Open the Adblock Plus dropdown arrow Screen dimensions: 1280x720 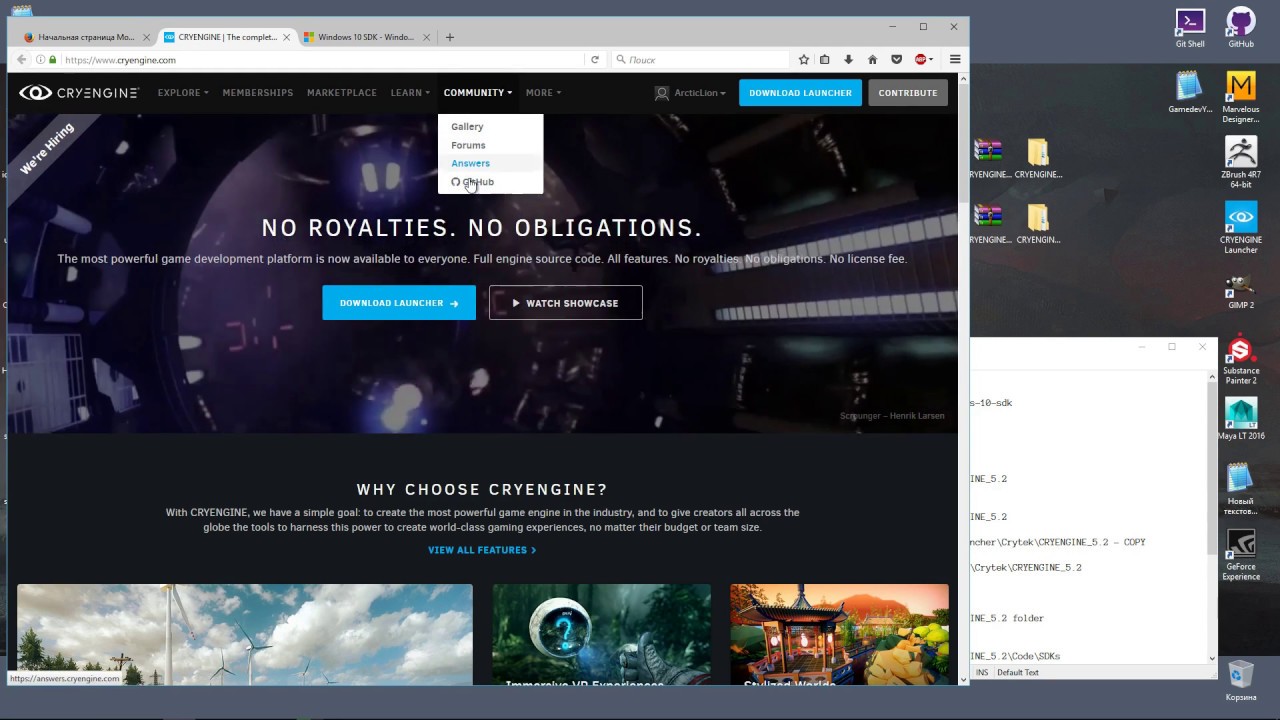pyautogui.click(x=931, y=60)
